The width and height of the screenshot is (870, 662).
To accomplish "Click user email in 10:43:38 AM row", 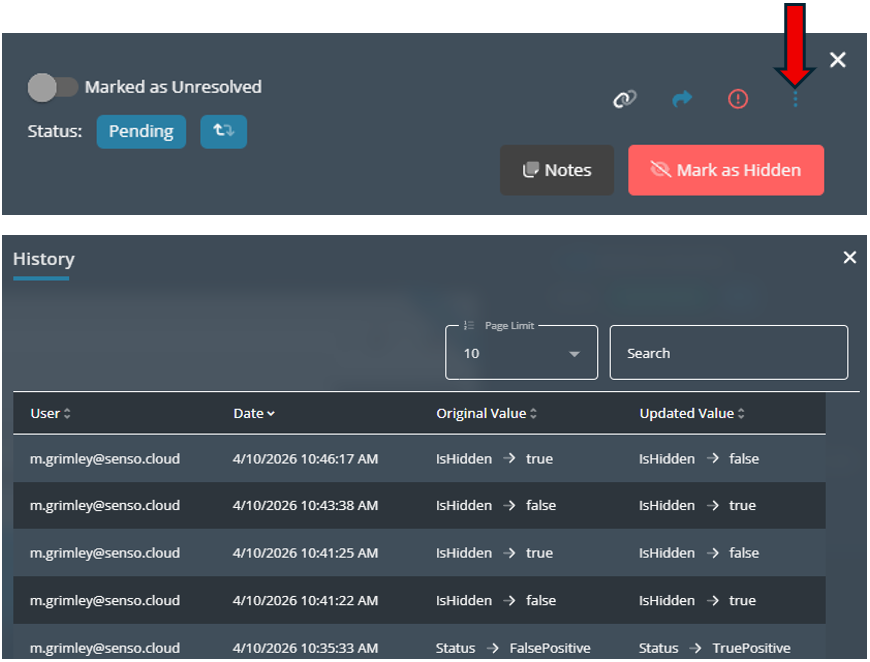I will click(105, 506).
